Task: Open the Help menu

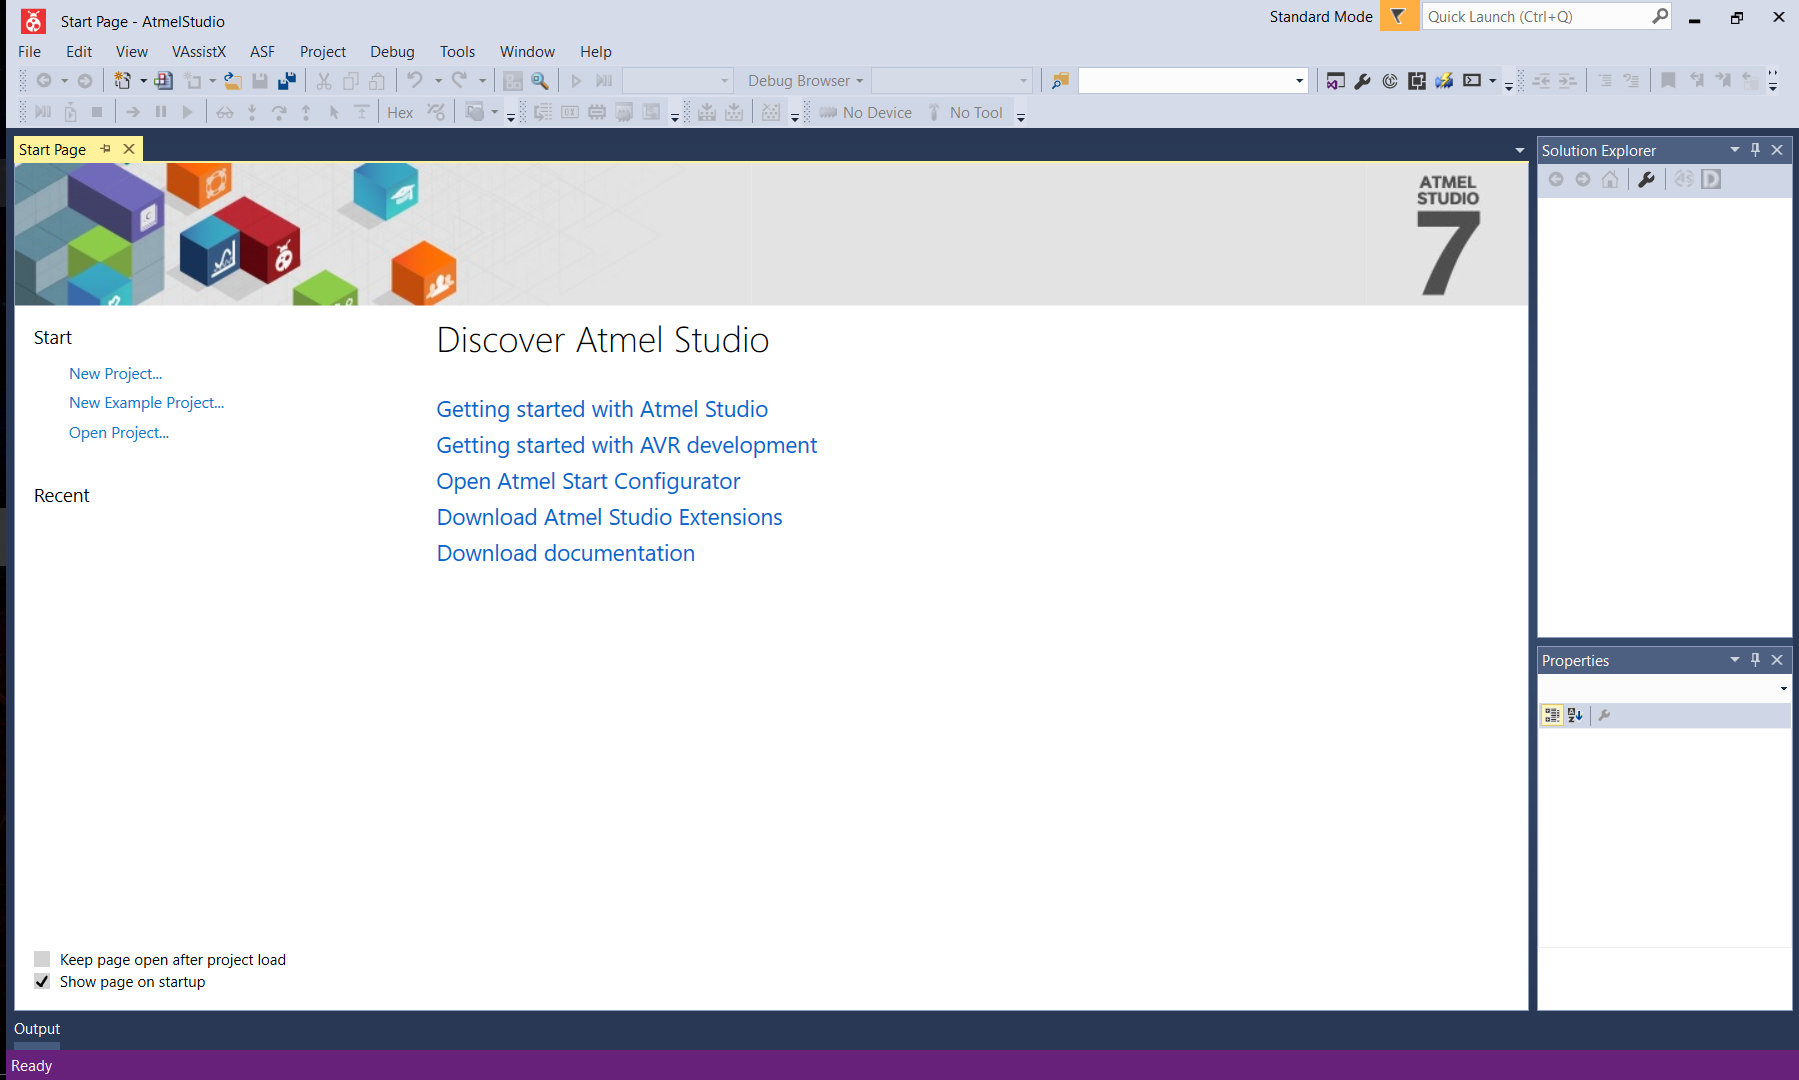Action: [595, 51]
